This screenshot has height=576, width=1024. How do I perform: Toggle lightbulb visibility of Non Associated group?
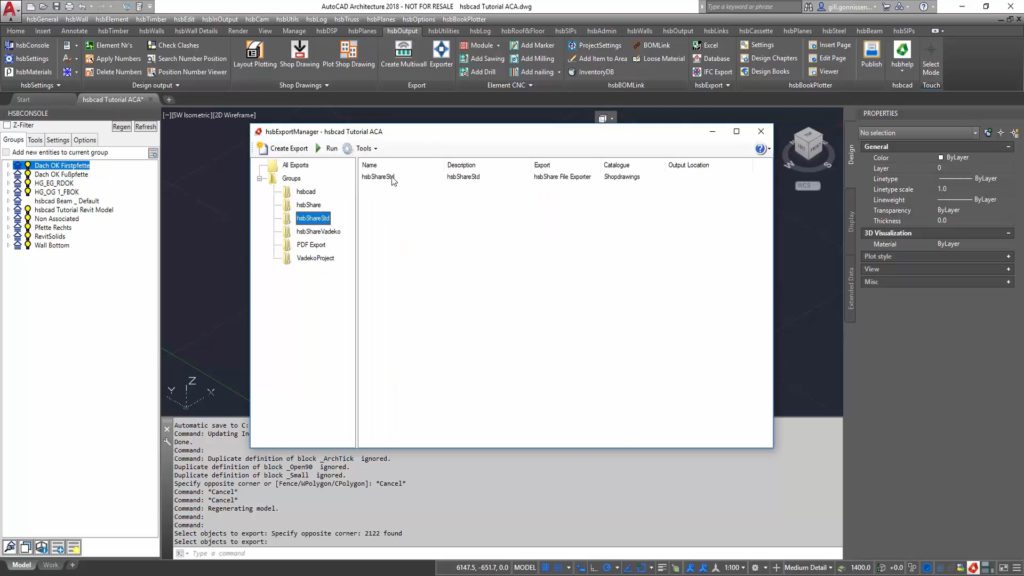pos(27,219)
